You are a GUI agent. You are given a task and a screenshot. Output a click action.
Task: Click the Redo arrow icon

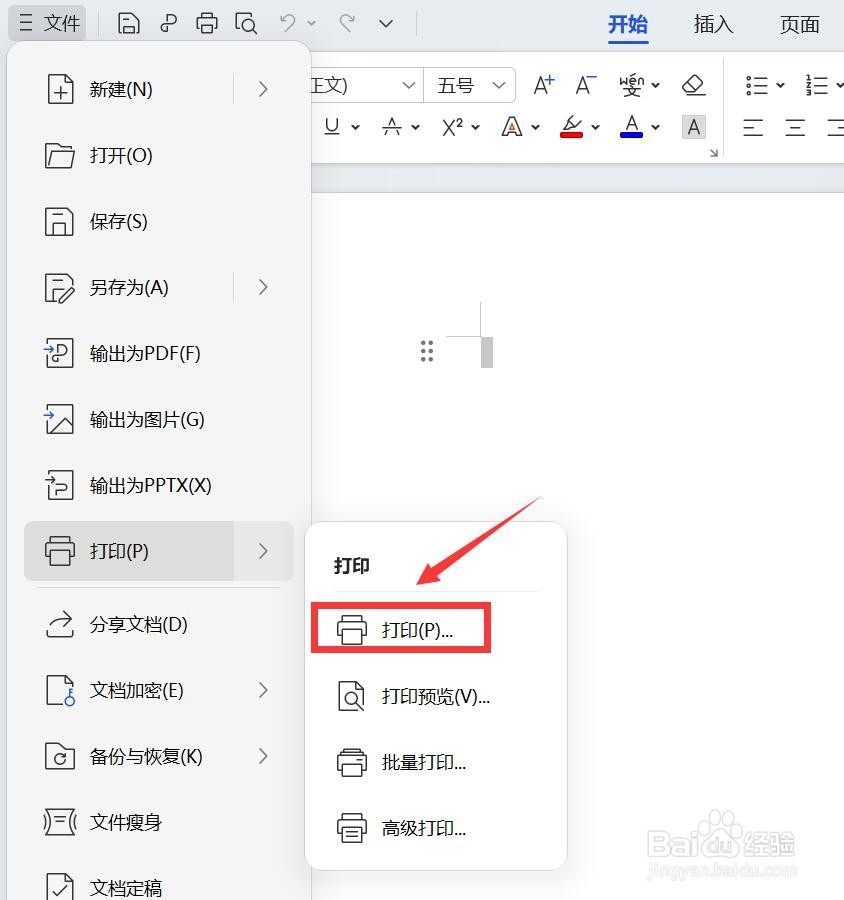(x=346, y=22)
